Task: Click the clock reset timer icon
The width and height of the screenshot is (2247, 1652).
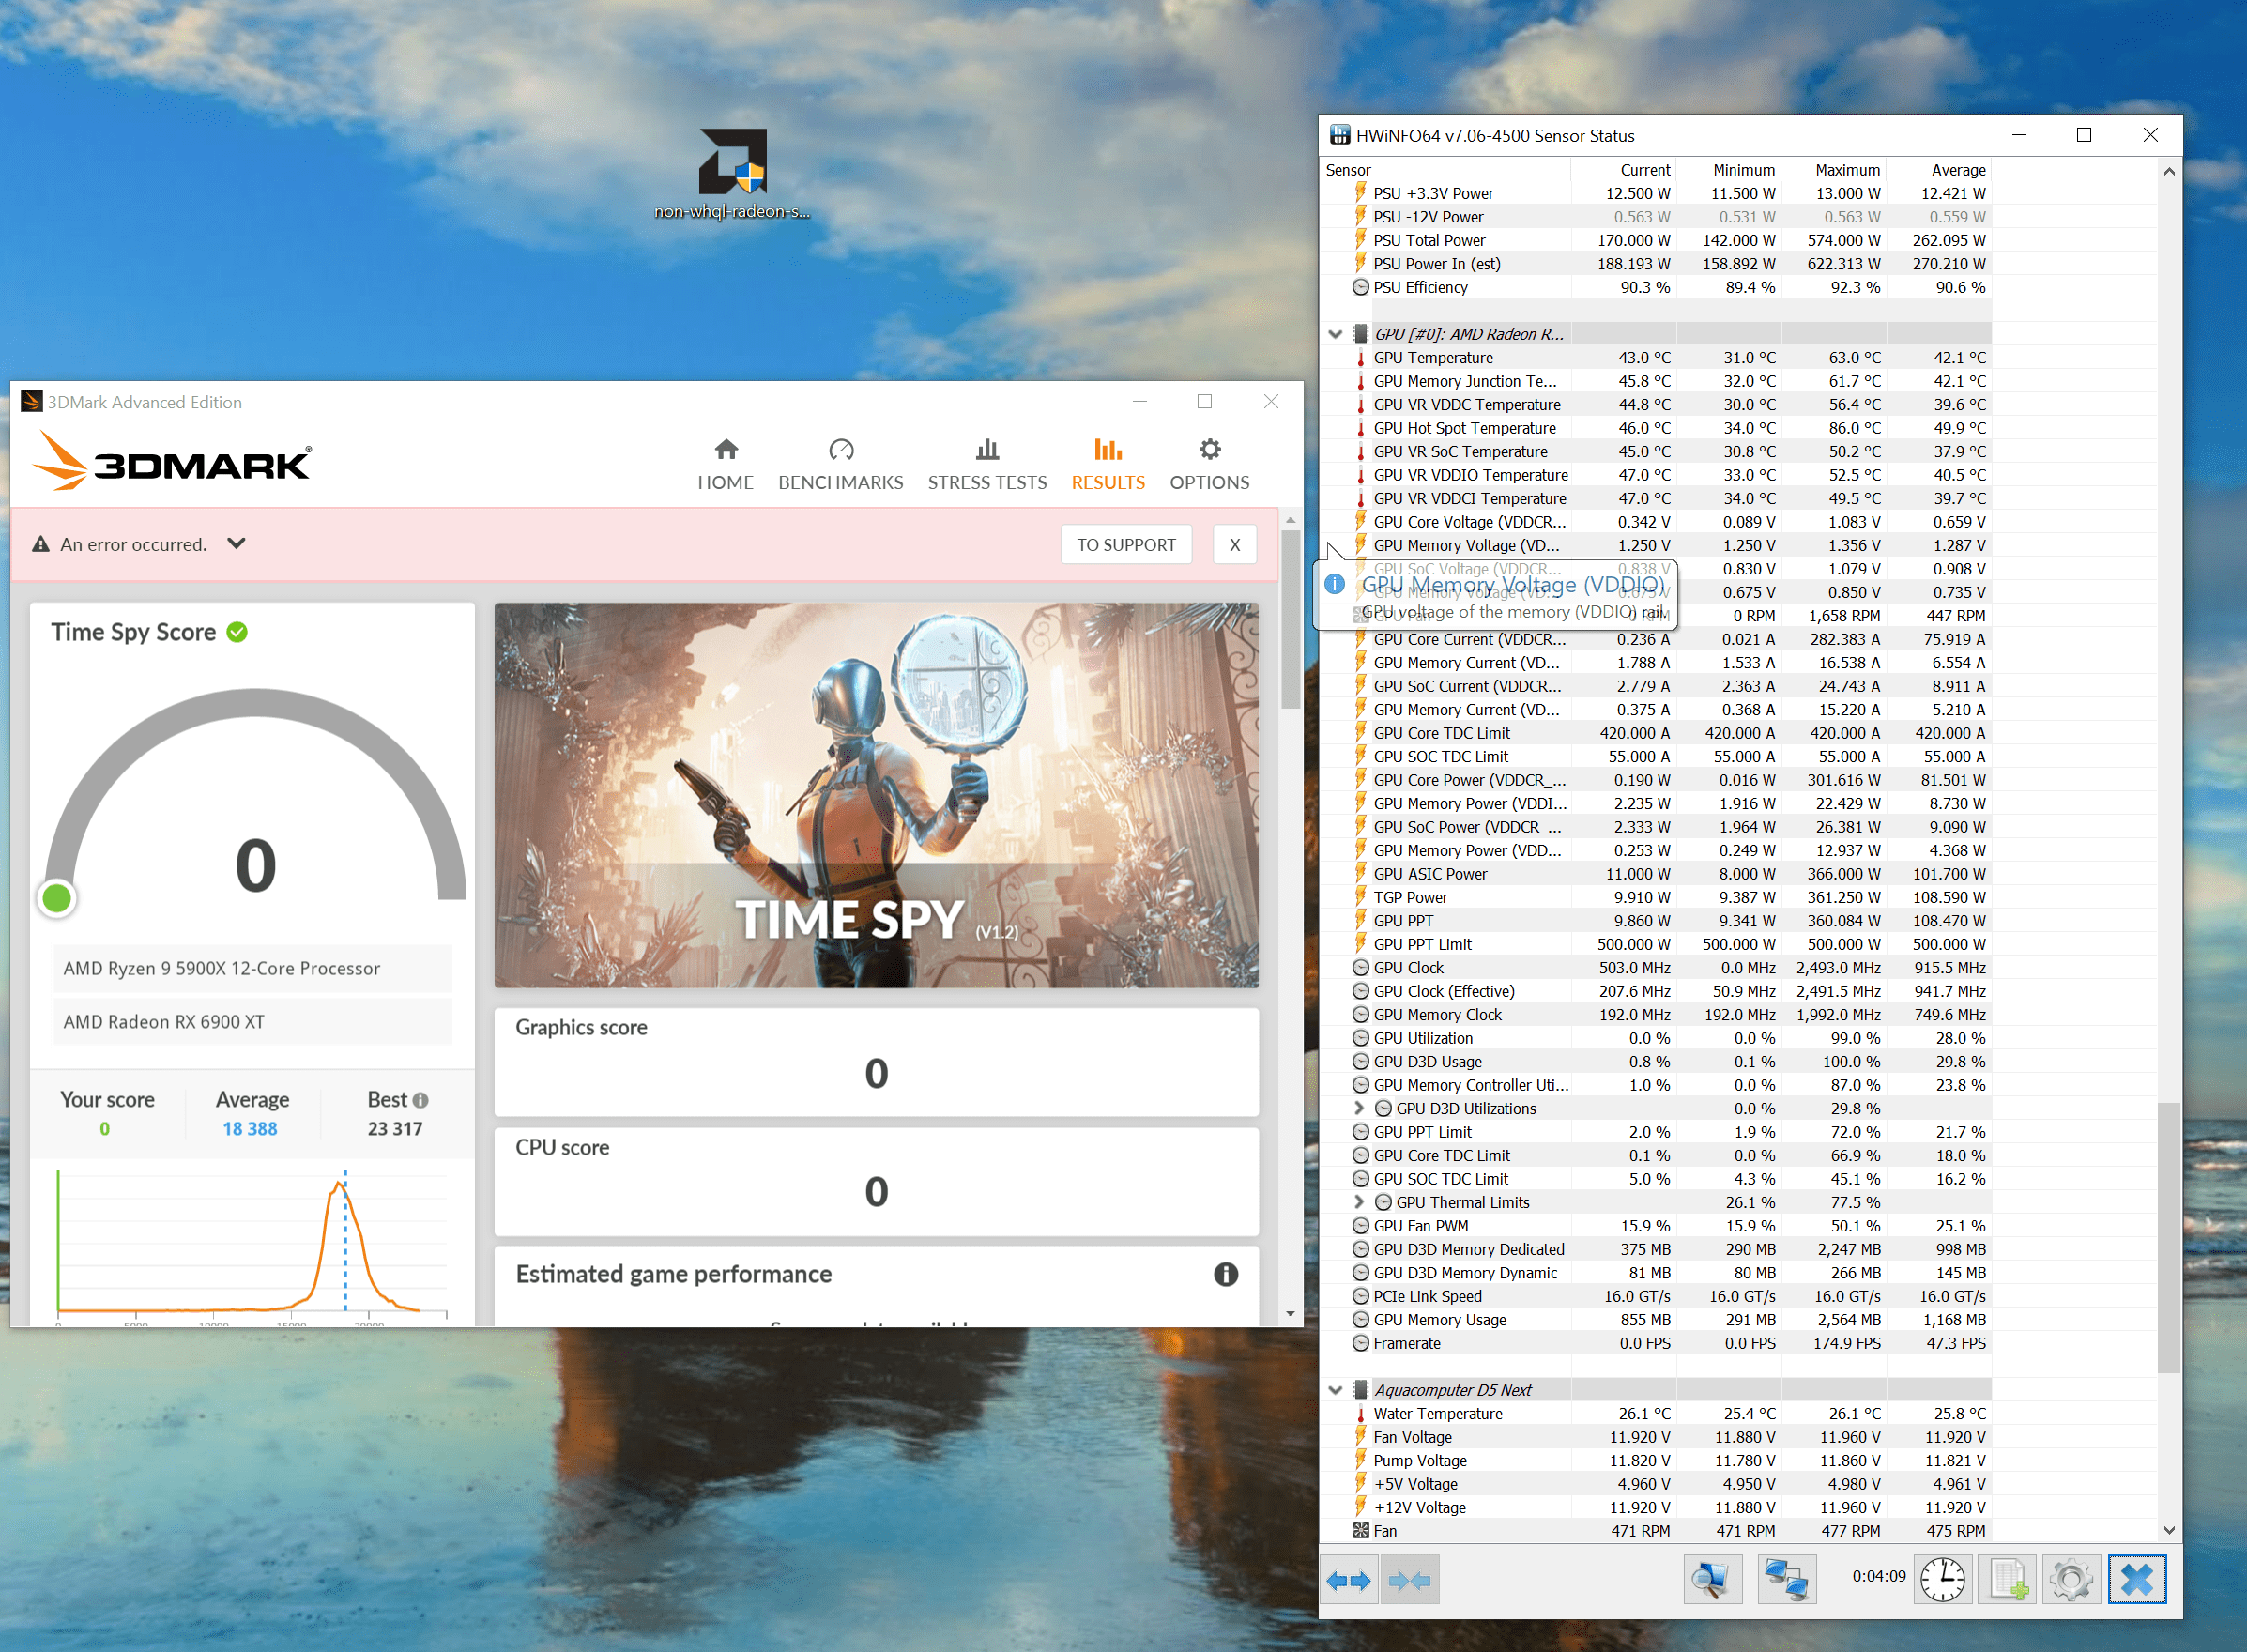Action: click(x=1942, y=1581)
